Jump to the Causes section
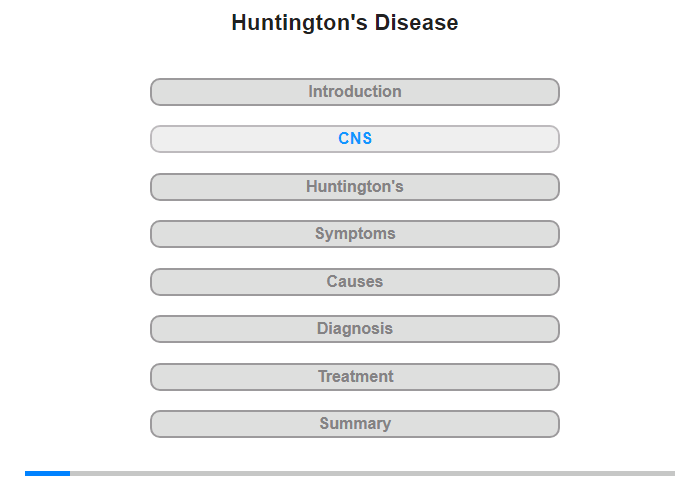 (354, 282)
